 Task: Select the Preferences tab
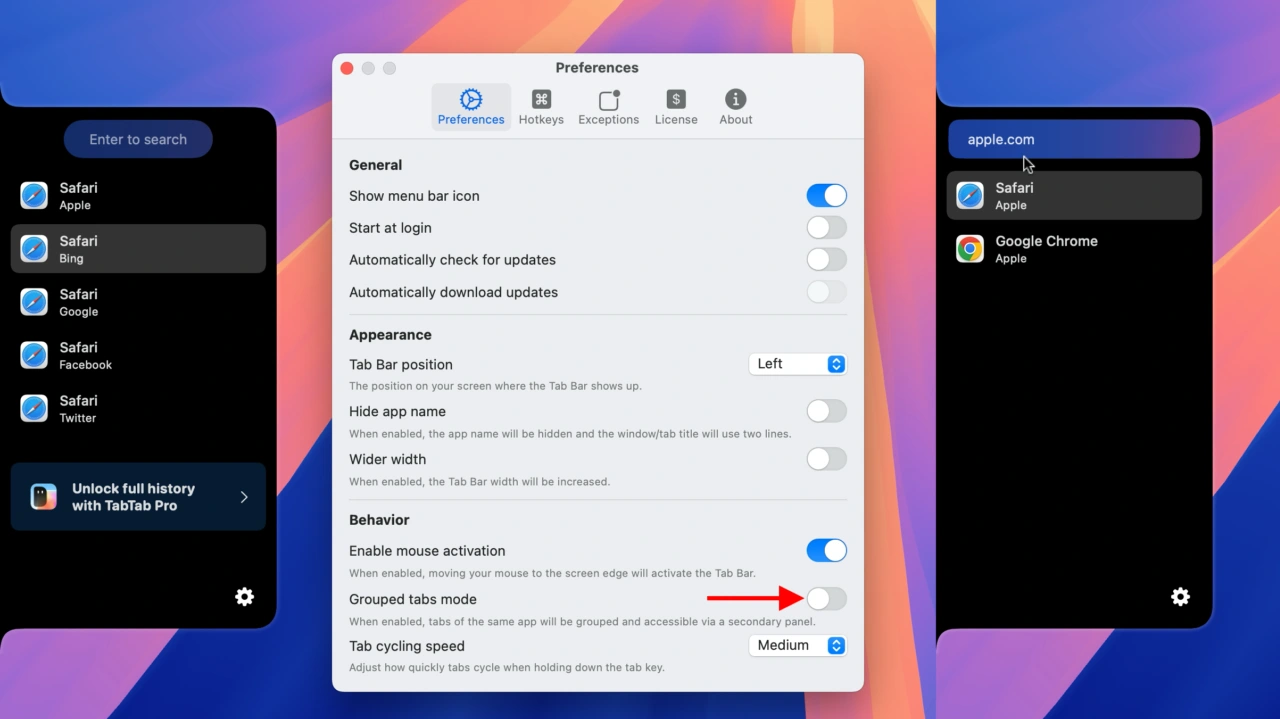click(471, 107)
